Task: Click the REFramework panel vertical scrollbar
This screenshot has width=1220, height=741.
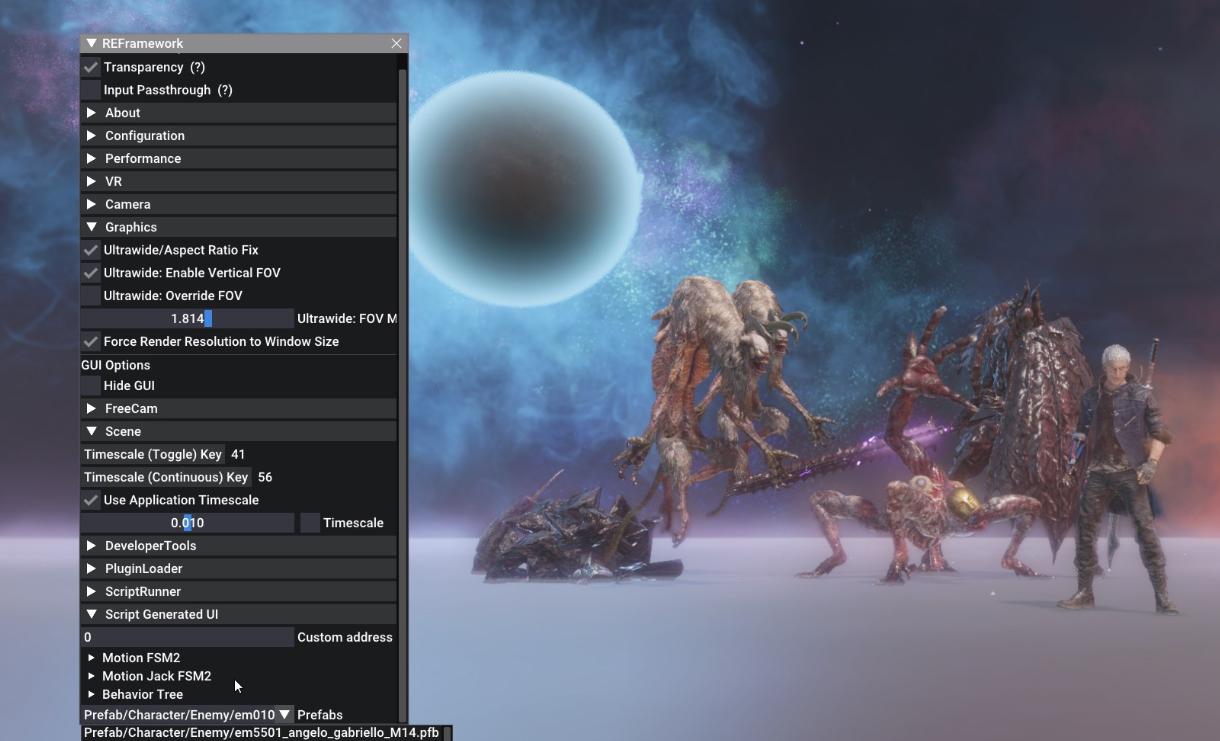Action: pyautogui.click(x=403, y=394)
